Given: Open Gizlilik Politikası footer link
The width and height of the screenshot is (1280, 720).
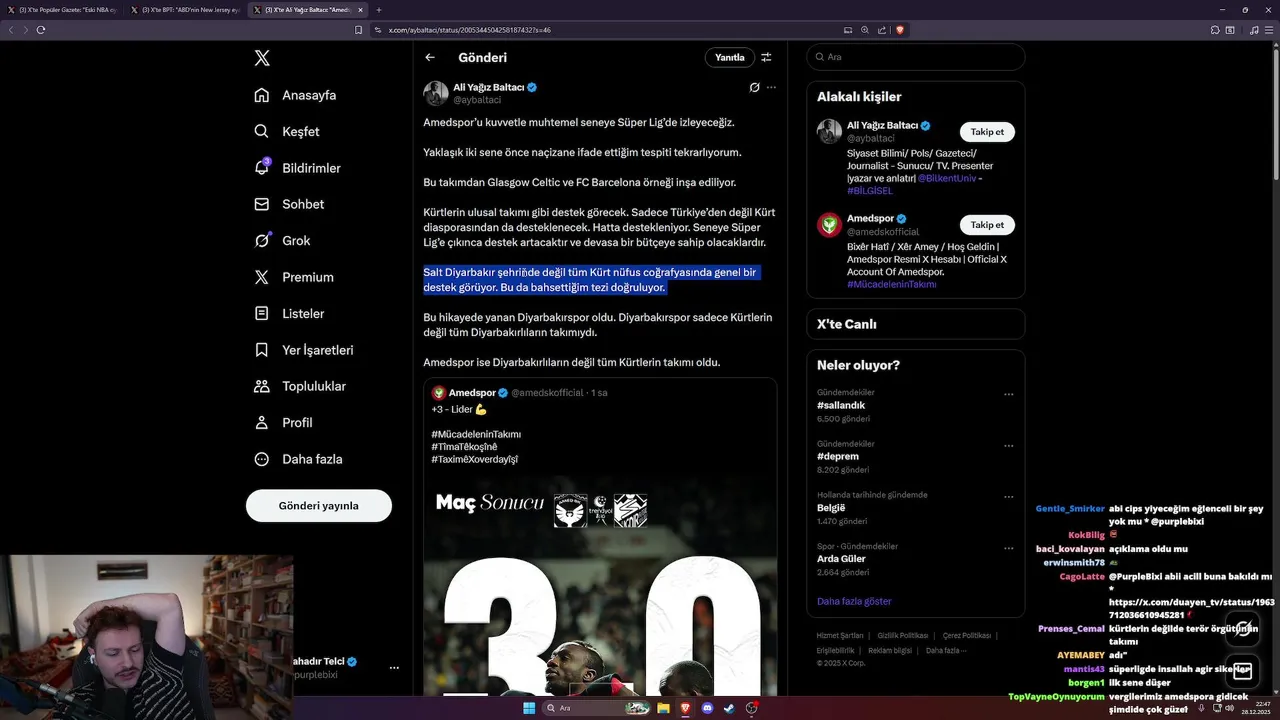Looking at the screenshot, I should click(x=903, y=635).
